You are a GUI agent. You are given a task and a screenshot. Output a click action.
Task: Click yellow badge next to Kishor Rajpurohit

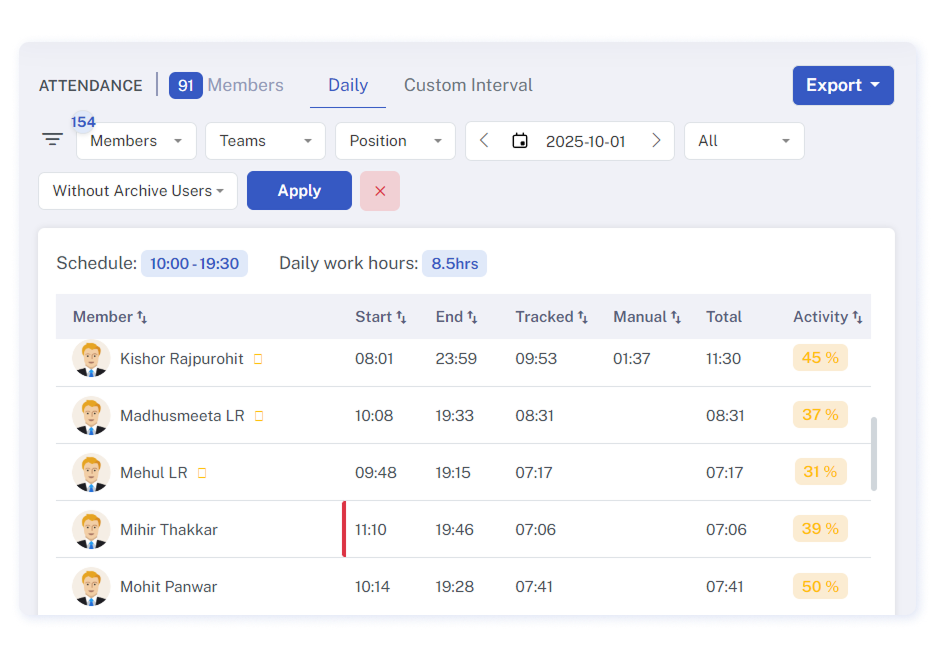[258, 359]
